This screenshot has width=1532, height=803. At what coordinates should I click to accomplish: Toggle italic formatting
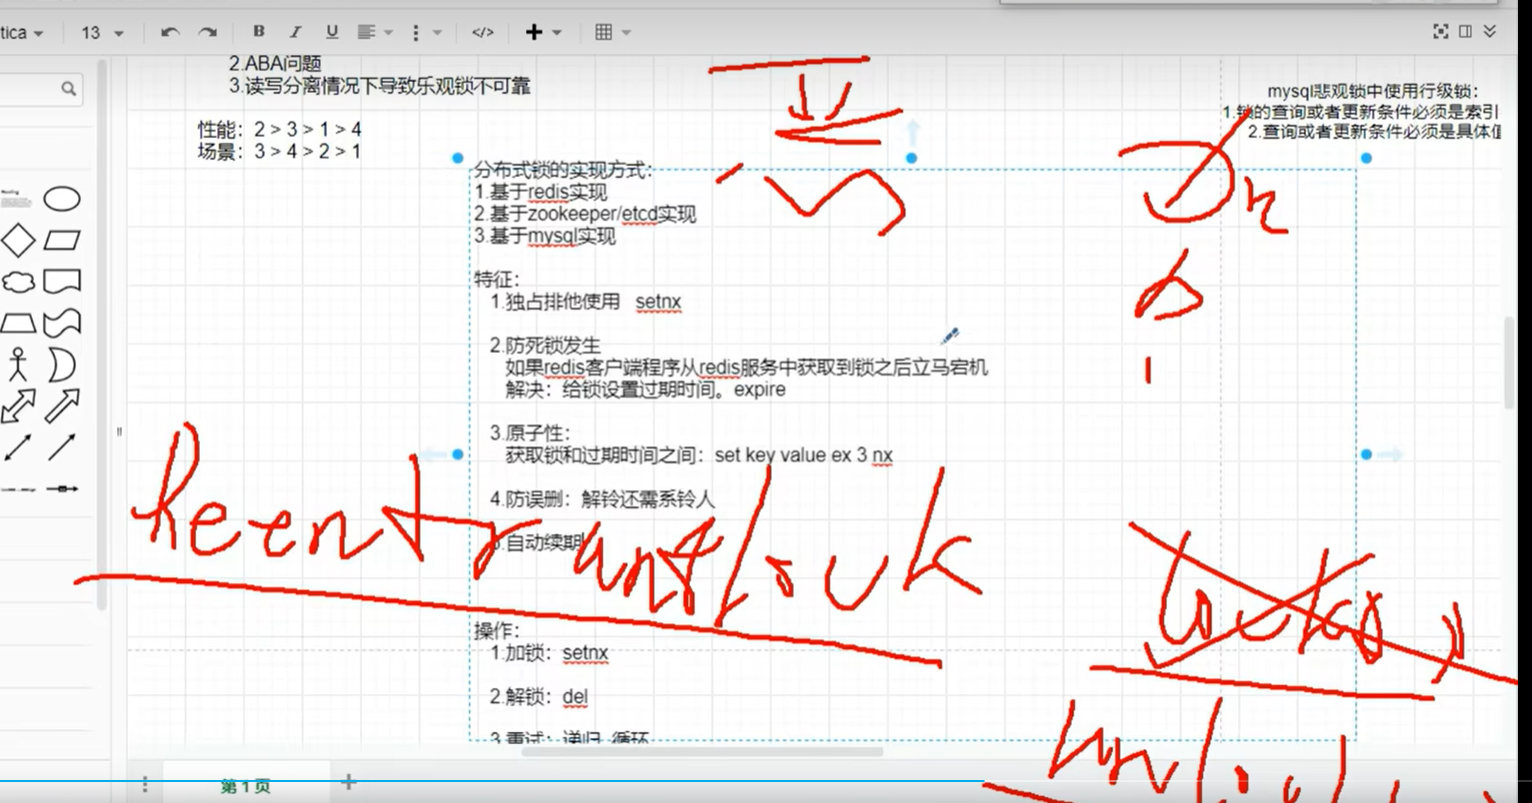pos(295,32)
